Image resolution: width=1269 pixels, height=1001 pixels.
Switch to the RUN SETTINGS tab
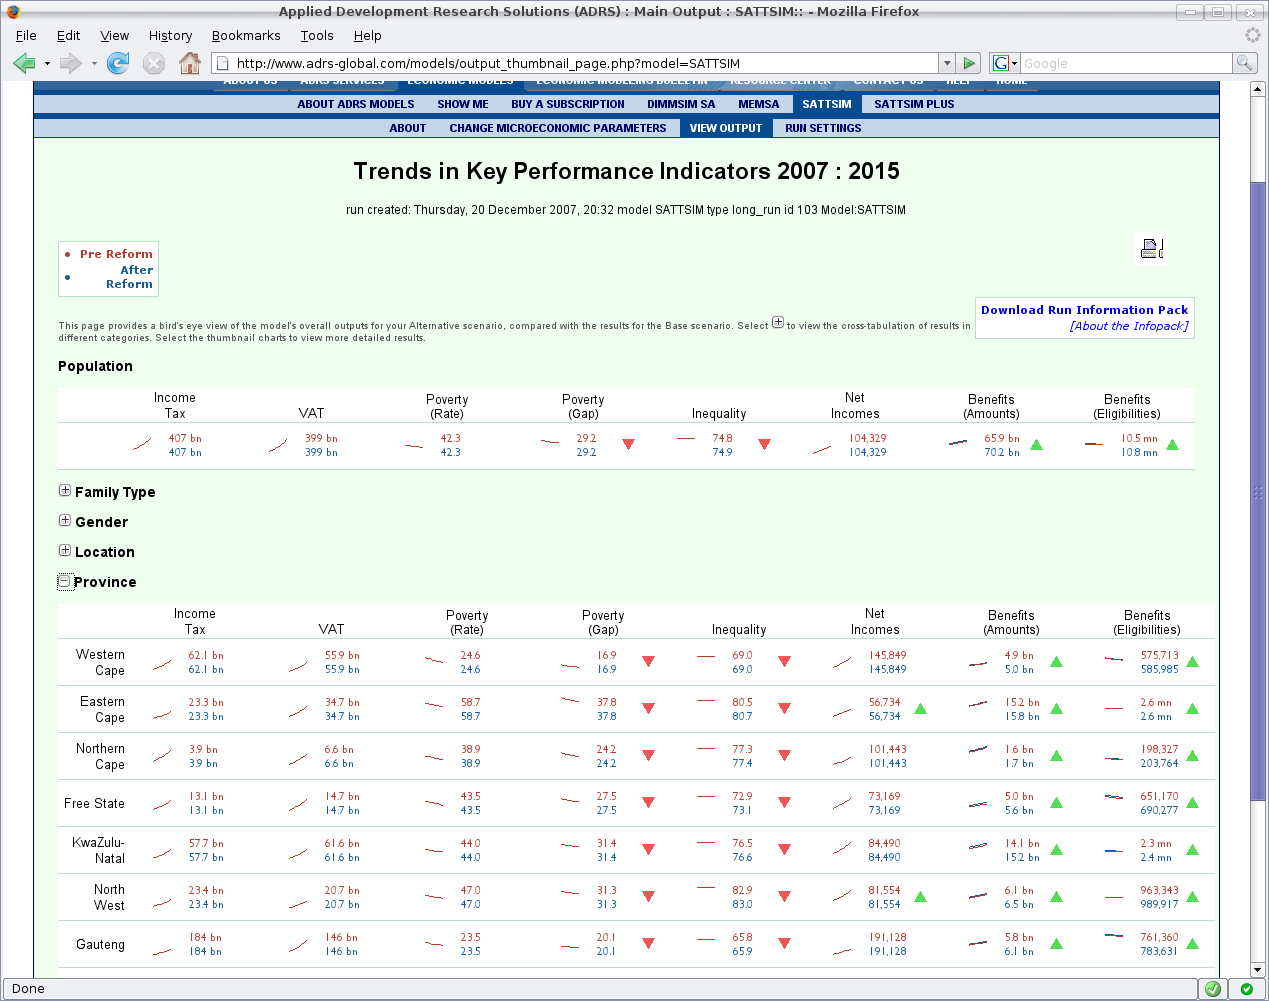pyautogui.click(x=822, y=128)
